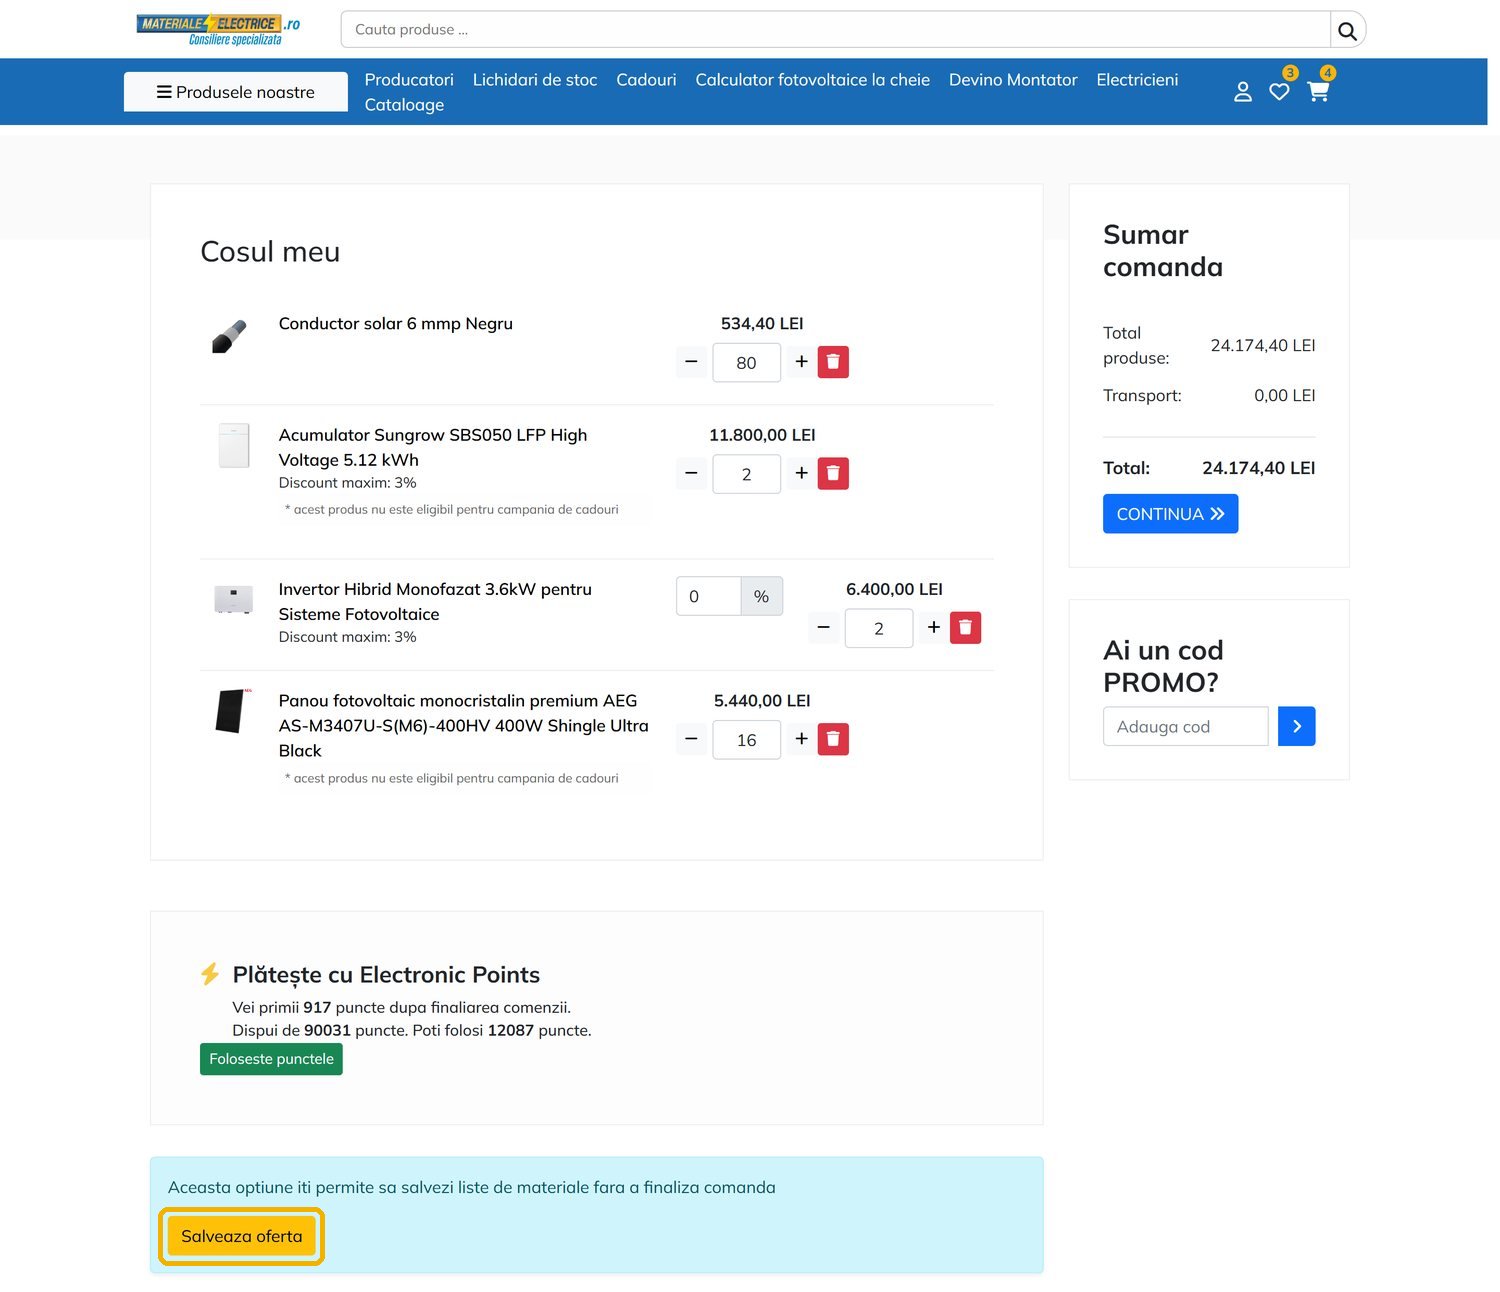The image size is (1500, 1292).
Task: Open the user account icon
Action: 1243,92
